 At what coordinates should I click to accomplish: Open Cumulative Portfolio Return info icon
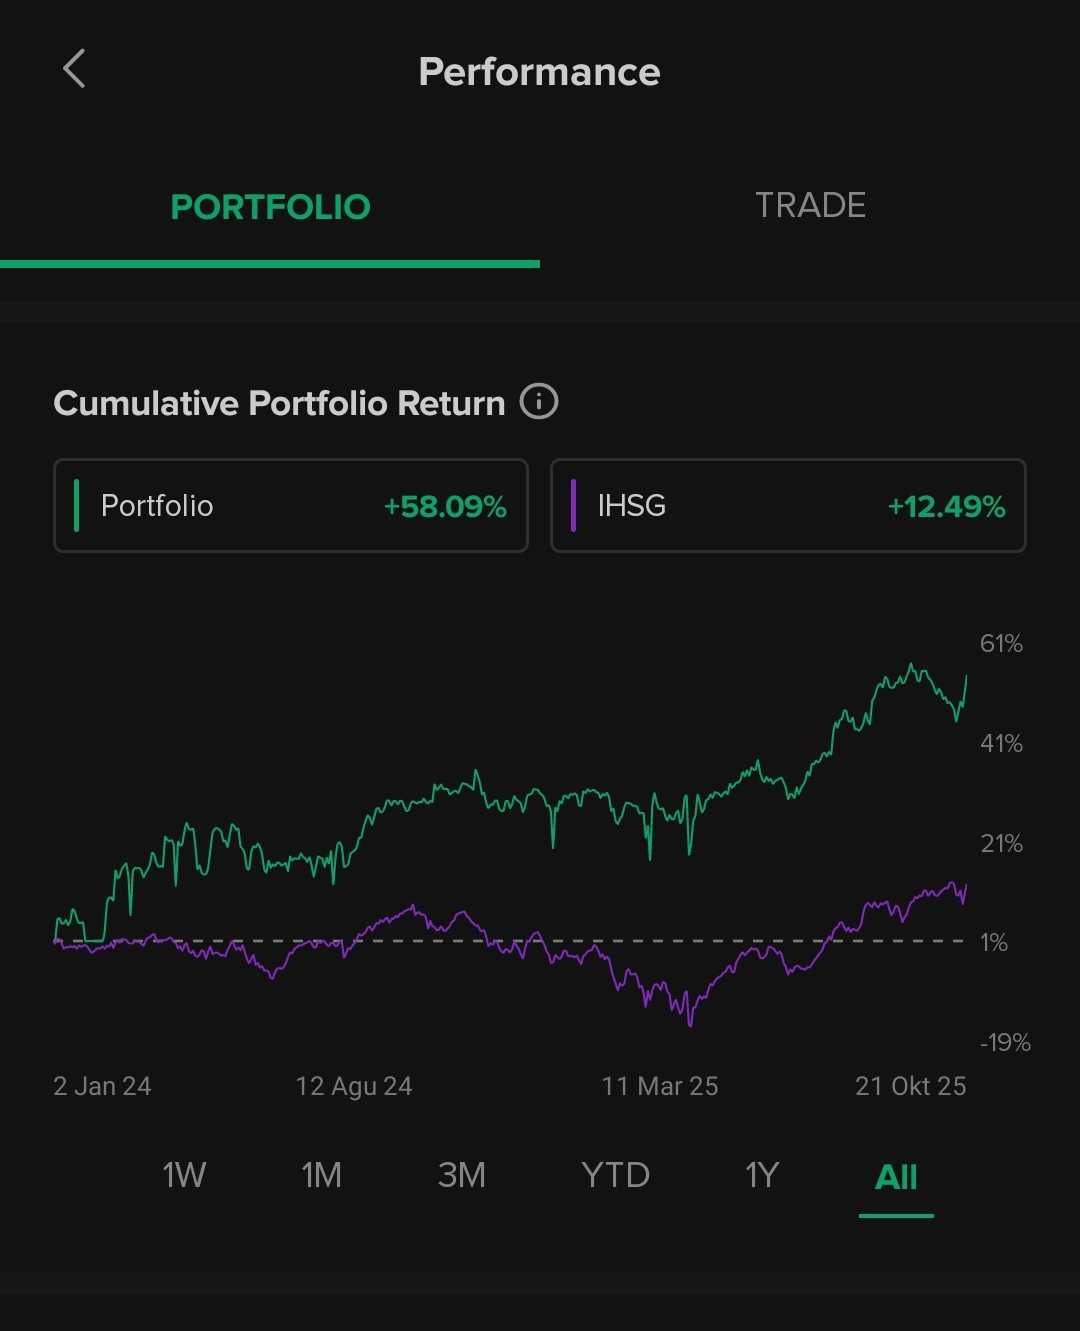pos(539,402)
